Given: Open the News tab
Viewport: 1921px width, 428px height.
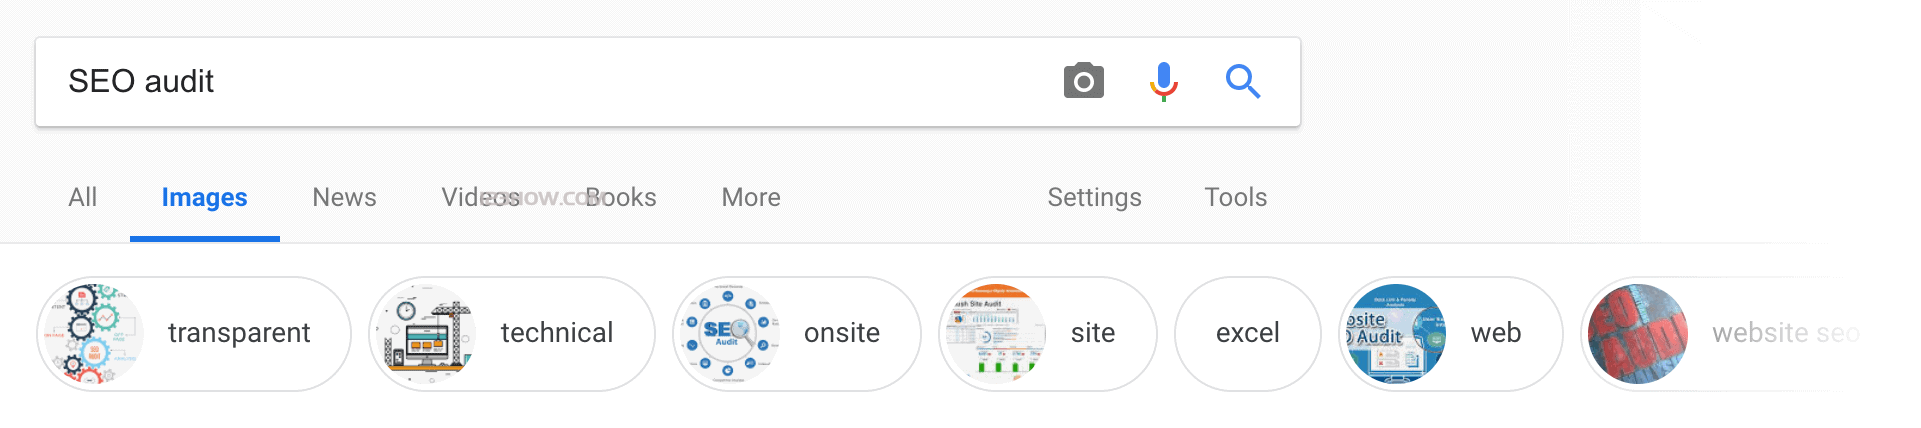Looking at the screenshot, I should [344, 197].
